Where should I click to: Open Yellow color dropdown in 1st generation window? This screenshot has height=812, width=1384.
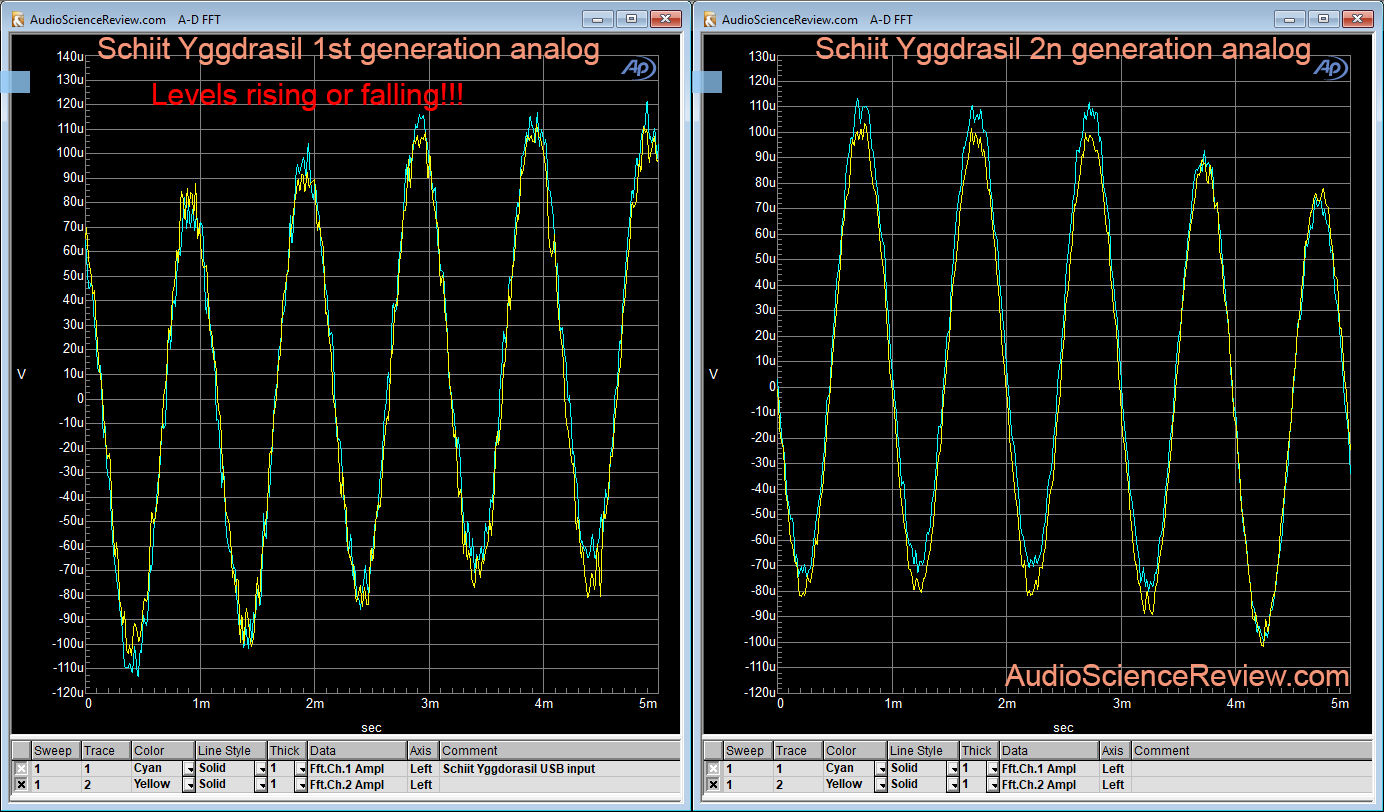click(189, 785)
